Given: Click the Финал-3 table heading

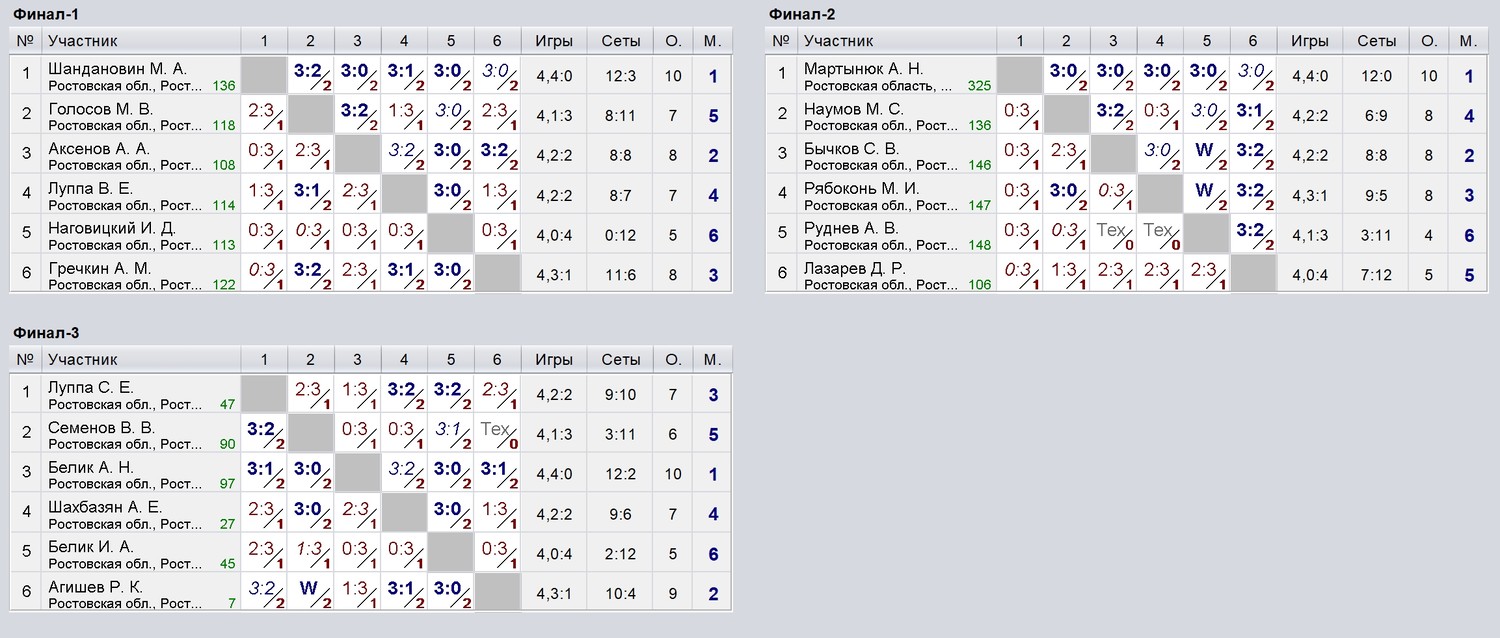Looking at the screenshot, I should [x=41, y=333].
